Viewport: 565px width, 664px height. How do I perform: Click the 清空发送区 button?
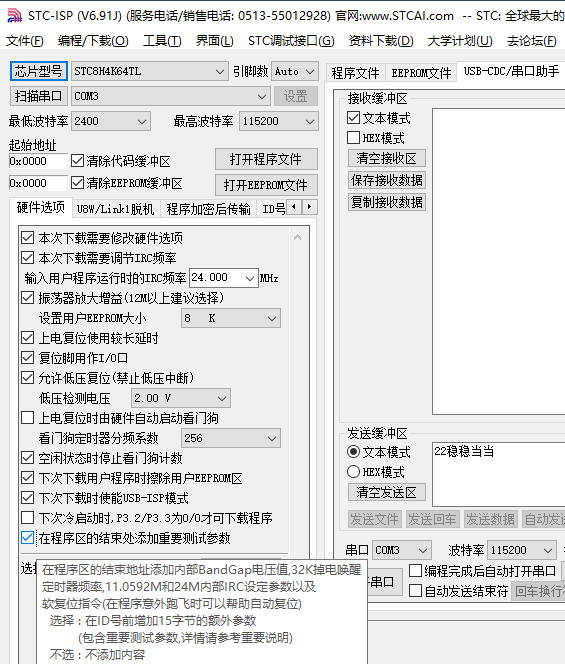tap(387, 492)
